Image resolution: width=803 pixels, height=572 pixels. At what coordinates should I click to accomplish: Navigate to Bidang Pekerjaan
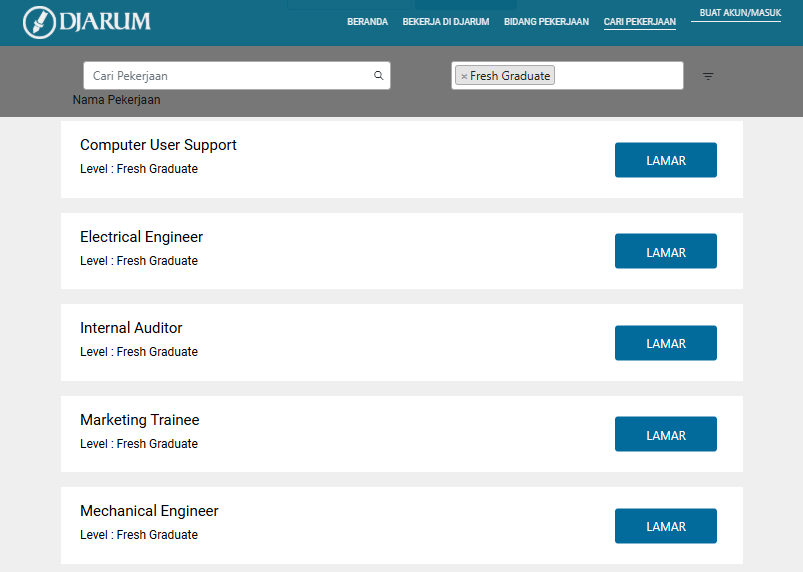coord(546,22)
